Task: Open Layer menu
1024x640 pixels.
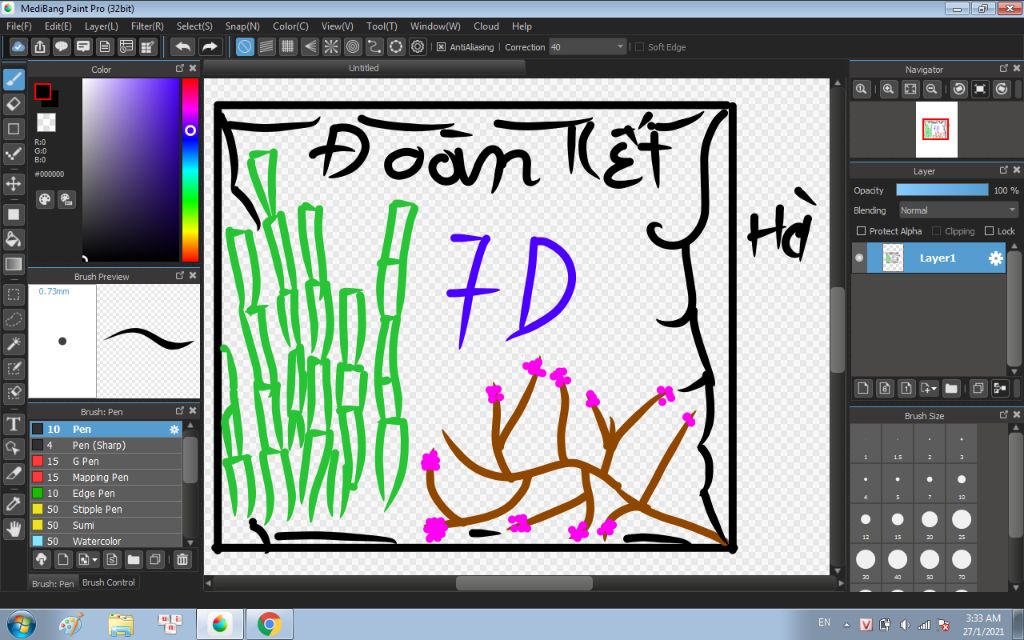Action: [101, 26]
